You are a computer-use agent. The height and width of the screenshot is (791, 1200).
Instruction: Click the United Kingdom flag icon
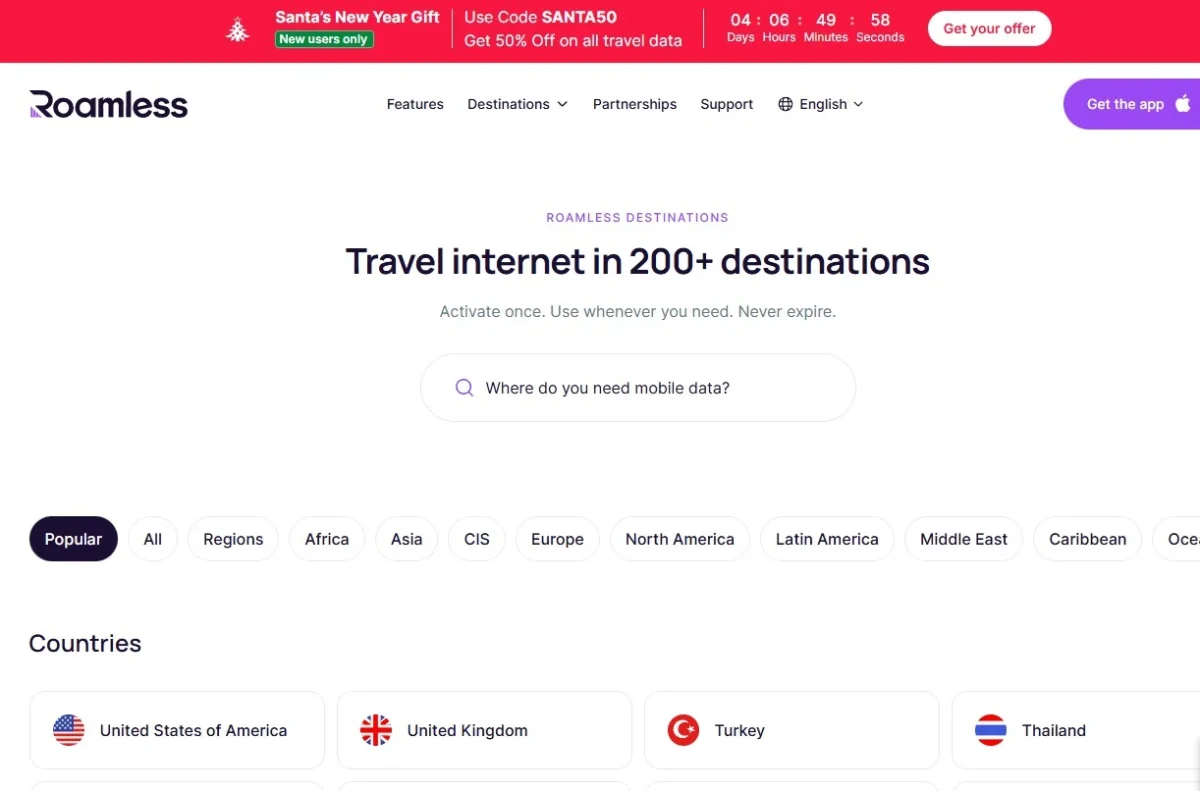point(375,730)
